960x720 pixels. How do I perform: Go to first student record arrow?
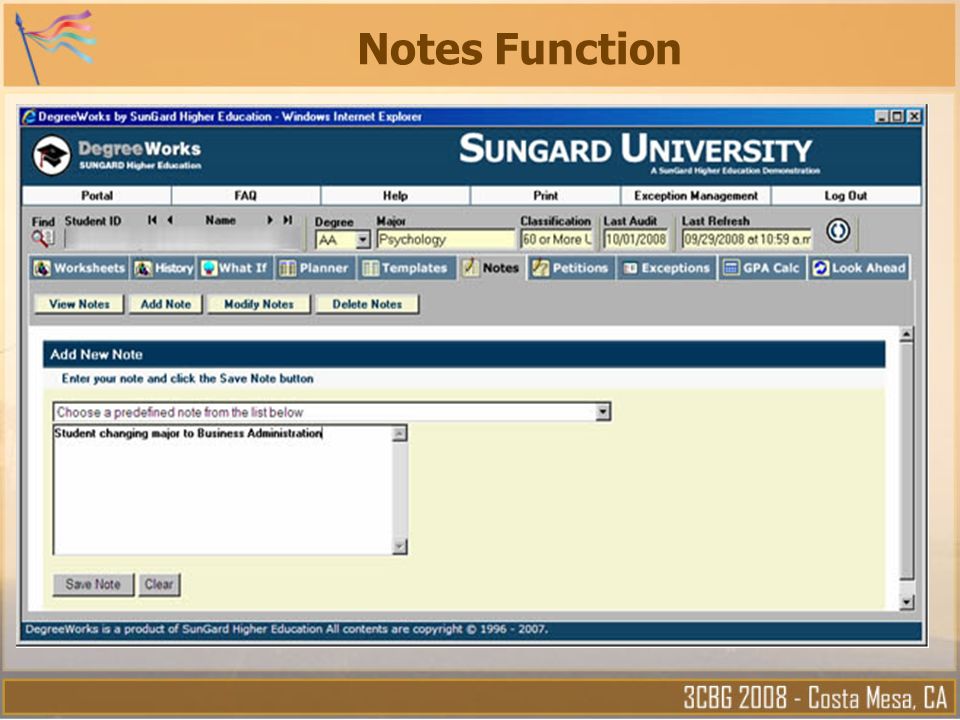tap(152, 220)
